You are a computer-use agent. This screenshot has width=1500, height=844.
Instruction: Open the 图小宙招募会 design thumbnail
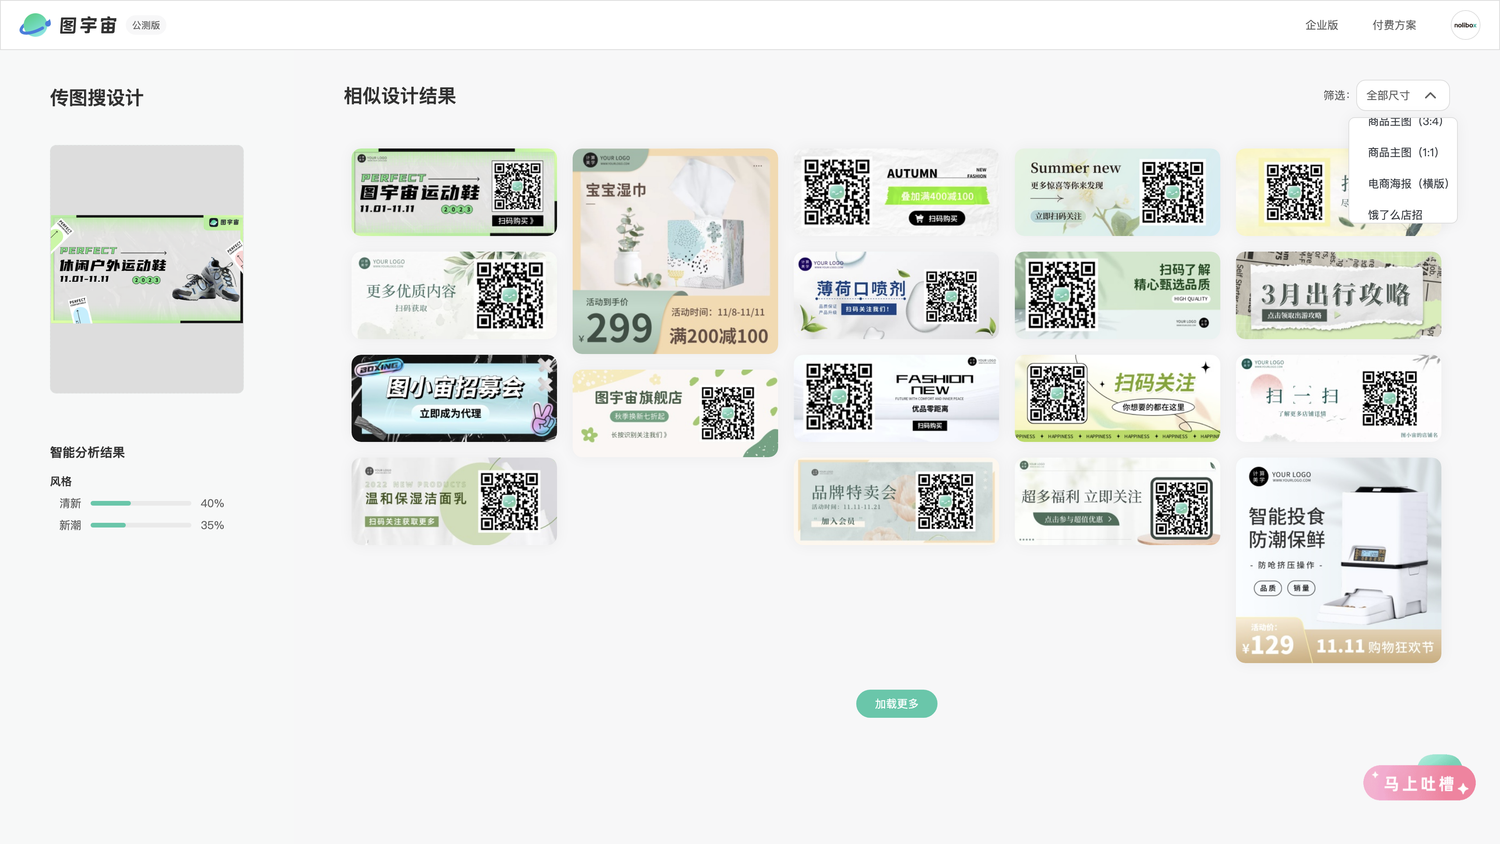(x=454, y=398)
